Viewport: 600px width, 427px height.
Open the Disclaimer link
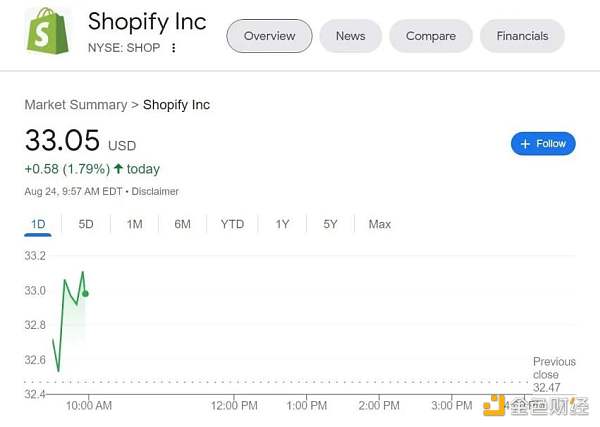pyautogui.click(x=155, y=191)
